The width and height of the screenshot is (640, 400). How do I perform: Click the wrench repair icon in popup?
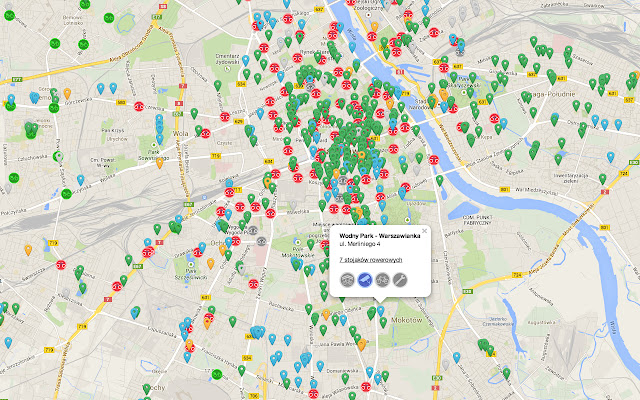399,281
